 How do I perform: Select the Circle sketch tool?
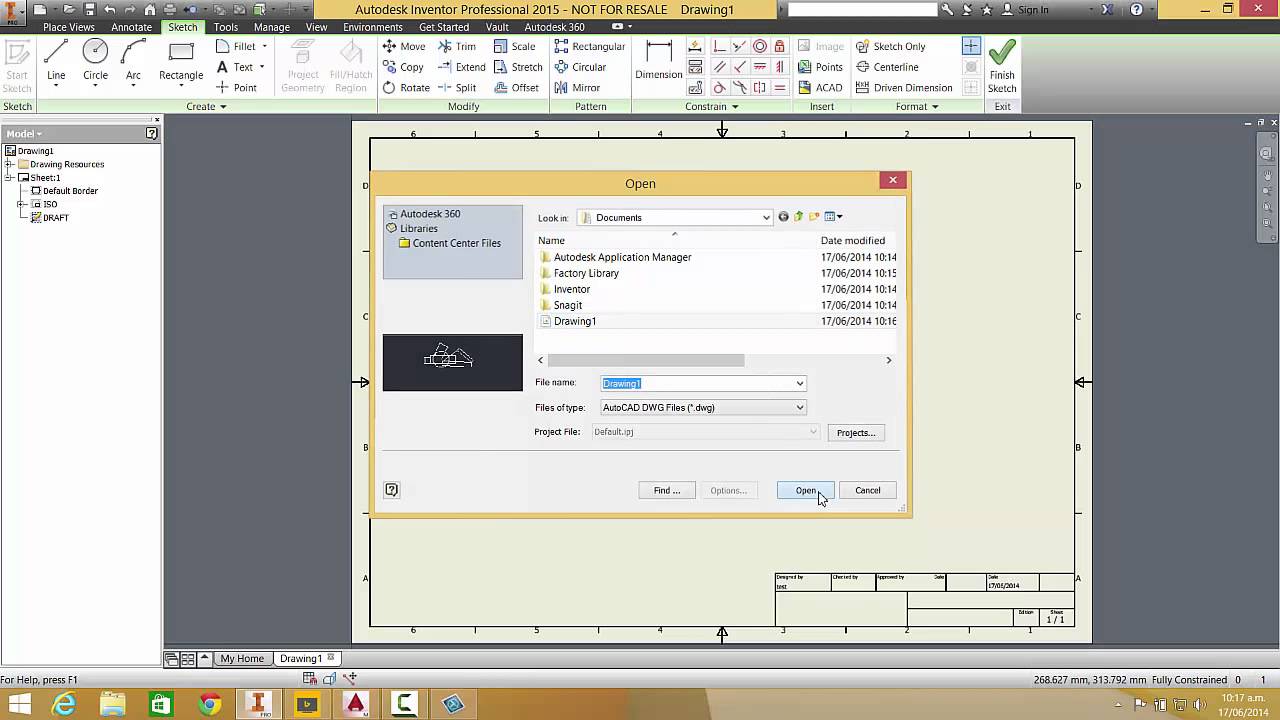click(x=95, y=62)
